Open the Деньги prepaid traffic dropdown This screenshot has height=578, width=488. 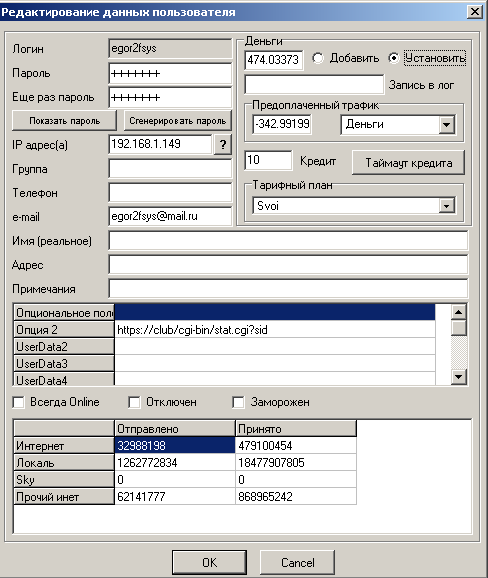pyautogui.click(x=446, y=125)
